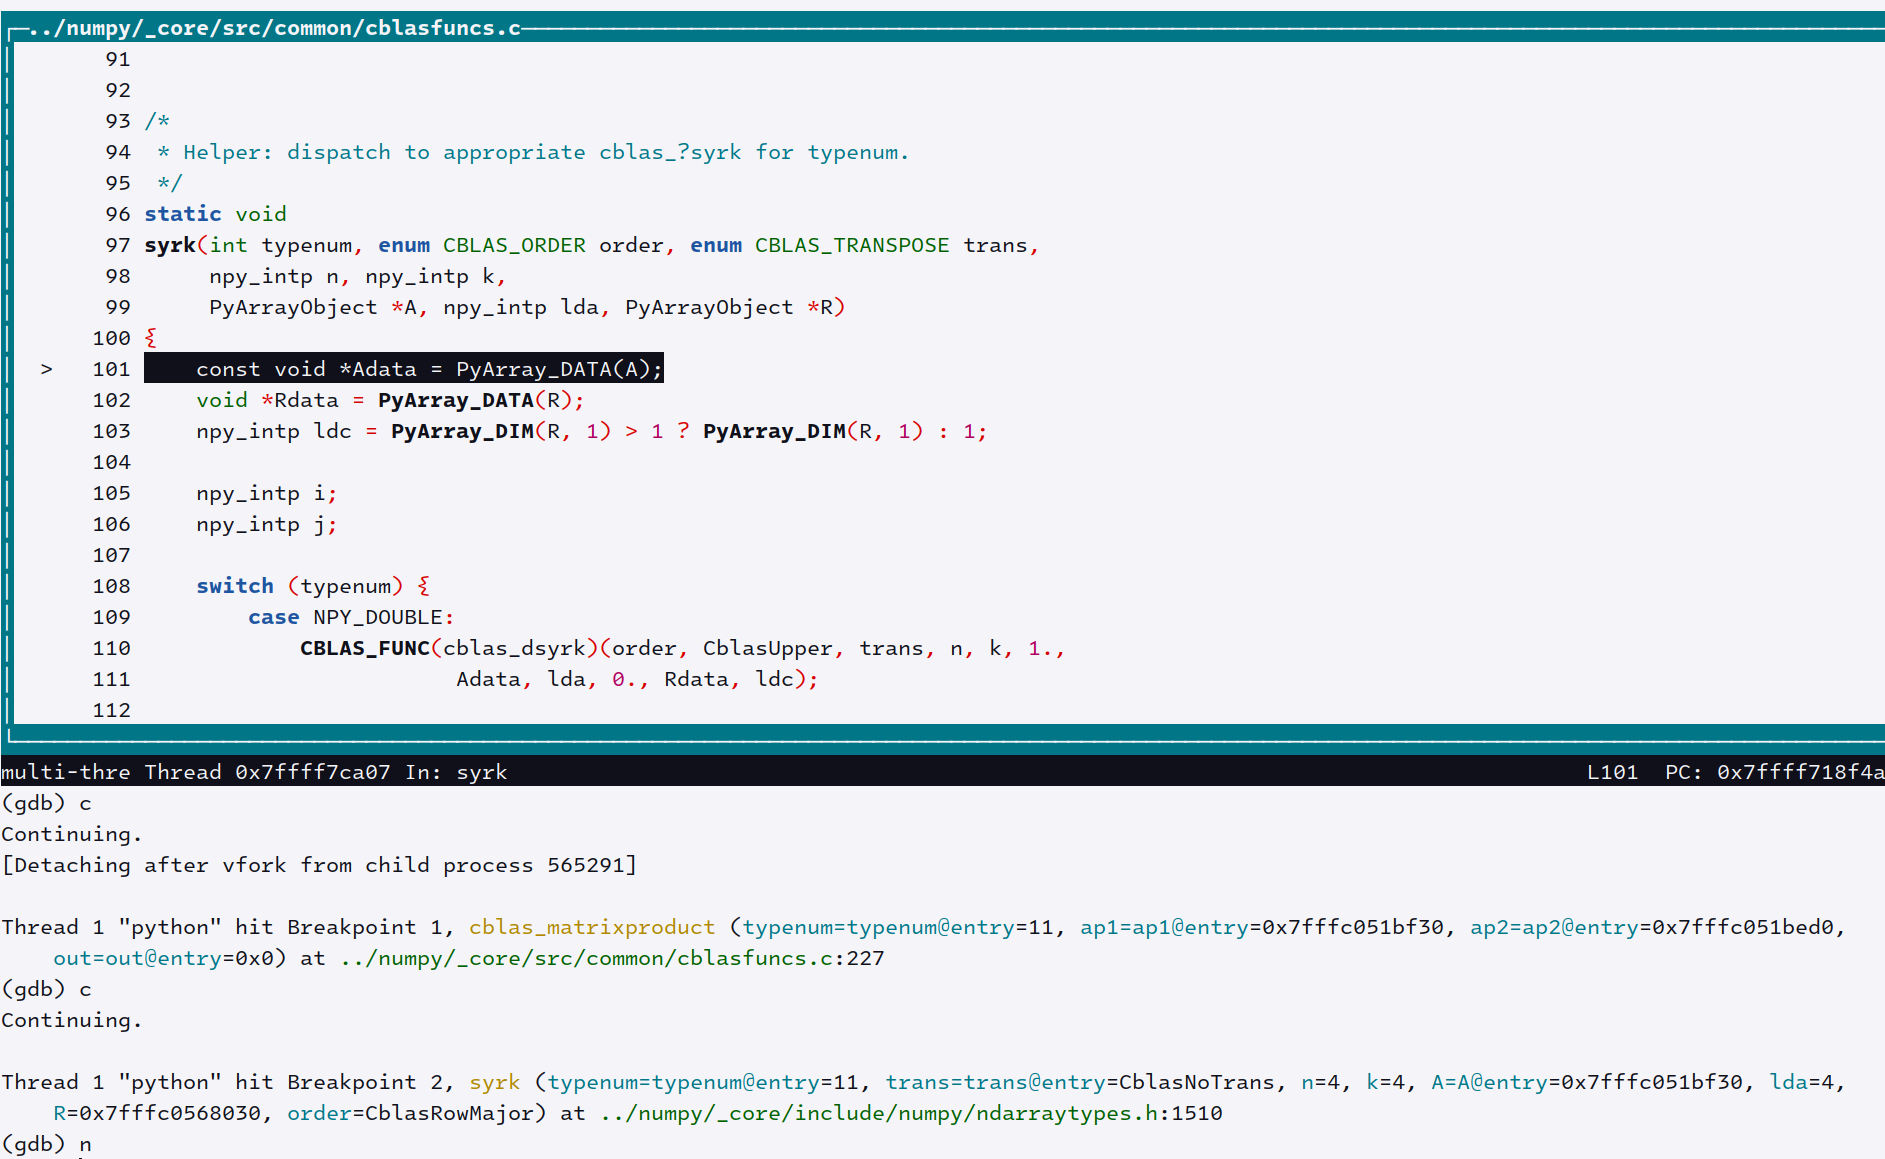Click the 'PC: 0x7ffff718f4a' status entry

pos(1774,772)
